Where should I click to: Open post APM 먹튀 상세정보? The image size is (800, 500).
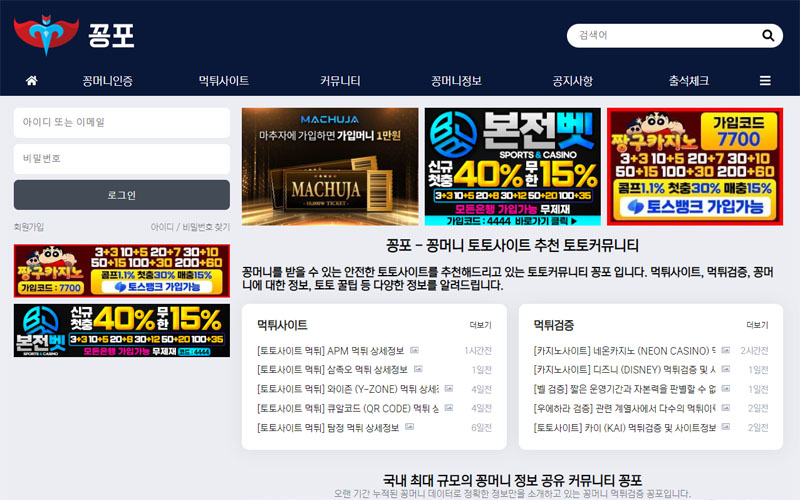pos(331,351)
